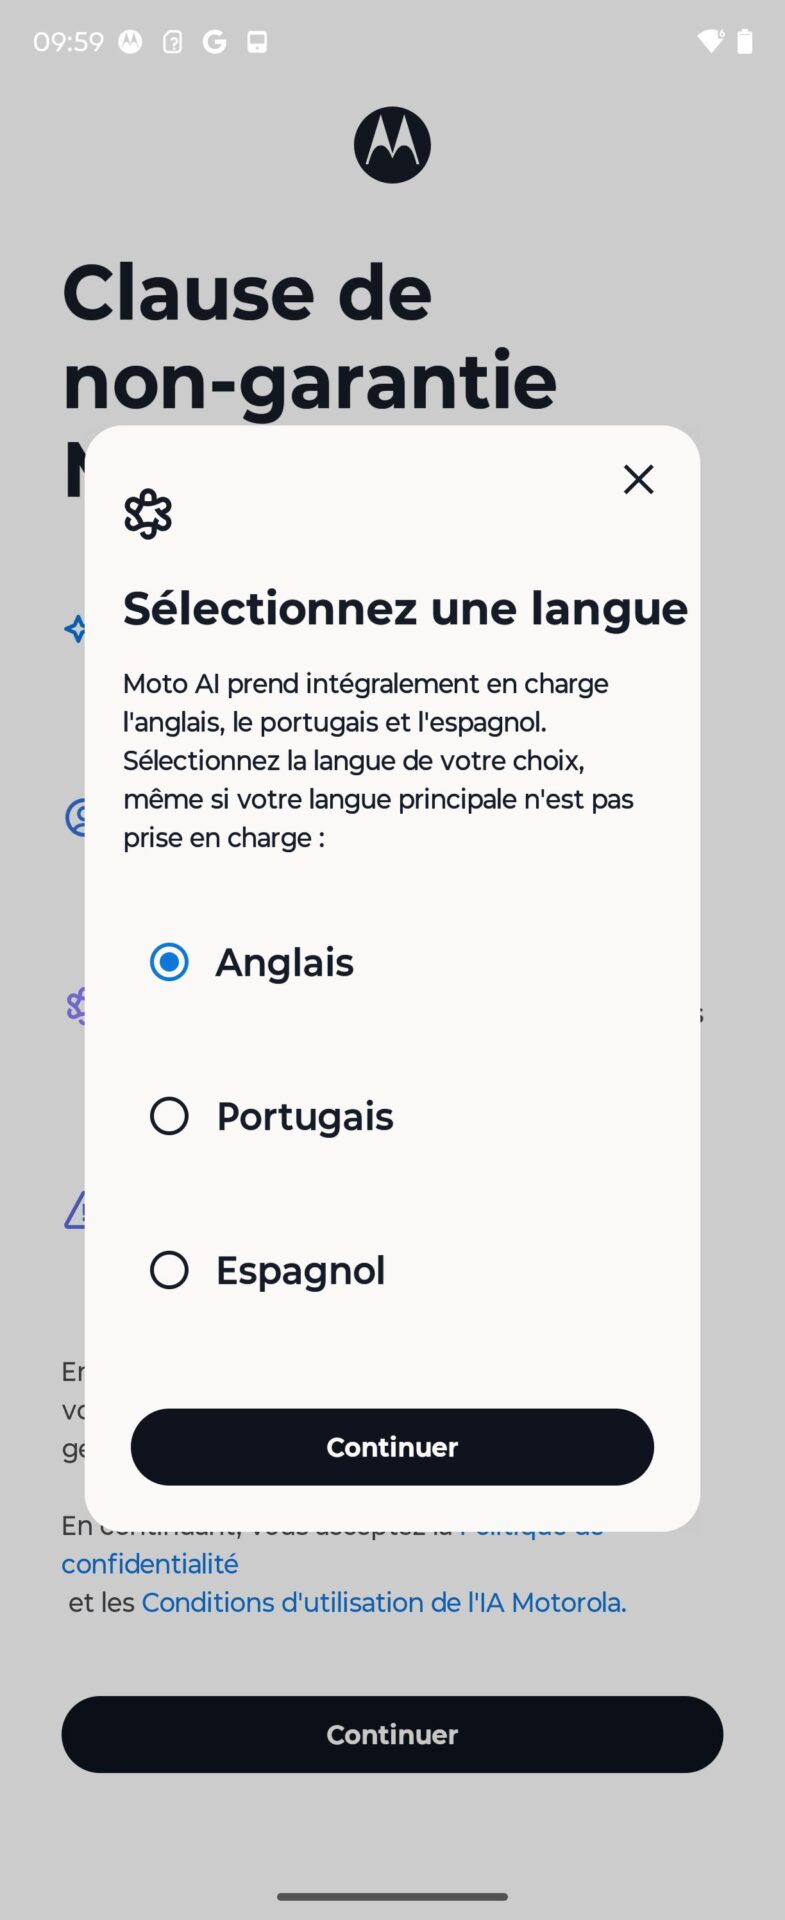Viewport: 785px width, 1920px height.
Task: Tap the battery status icon
Action: [x=744, y=41]
